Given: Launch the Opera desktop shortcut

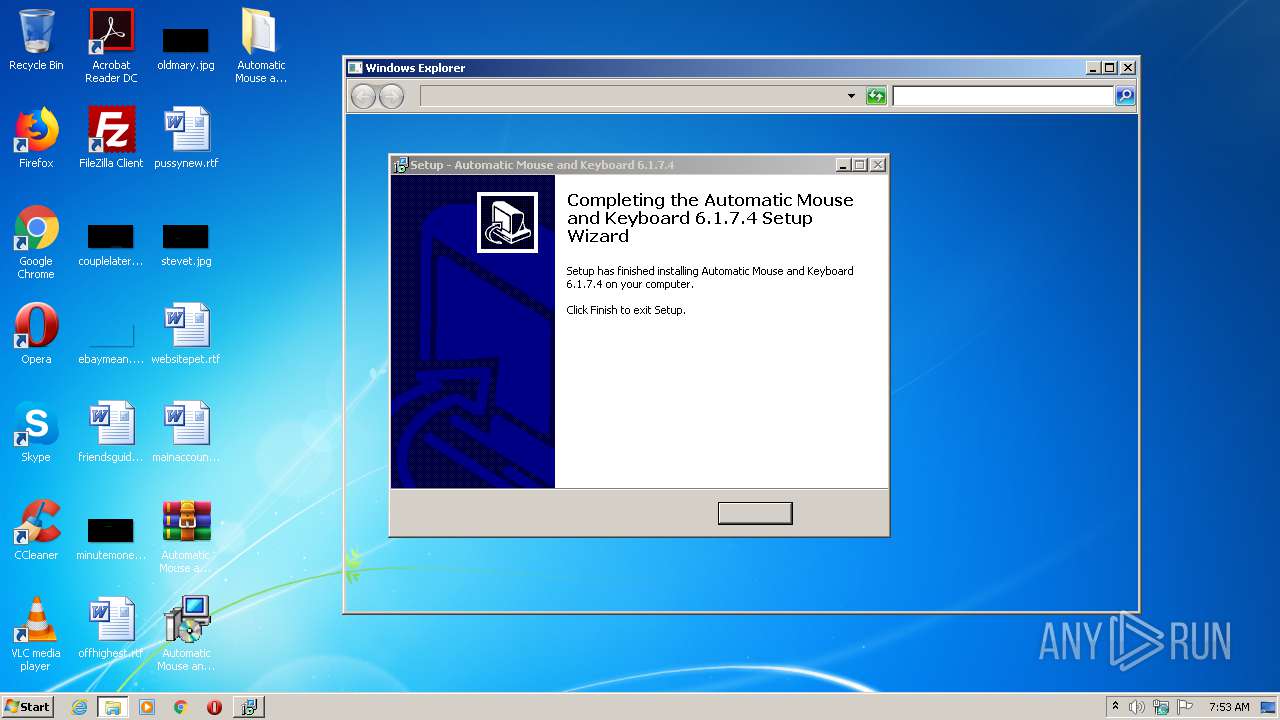Looking at the screenshot, I should [36, 334].
